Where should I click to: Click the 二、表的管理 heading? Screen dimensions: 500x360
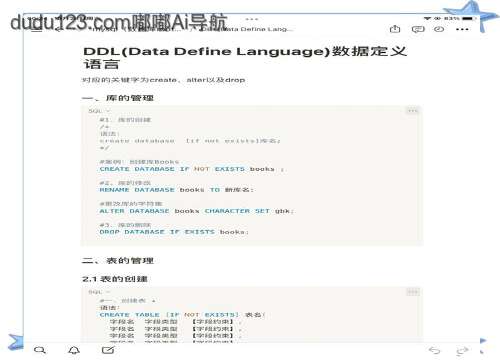coord(118,260)
